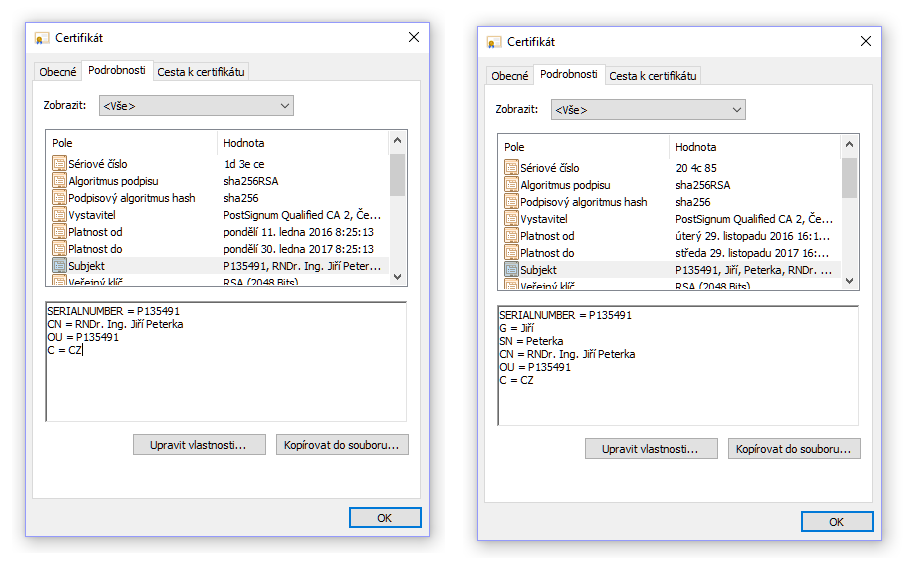Click certificate title icon in left window
918x566 pixels.
coord(42,39)
